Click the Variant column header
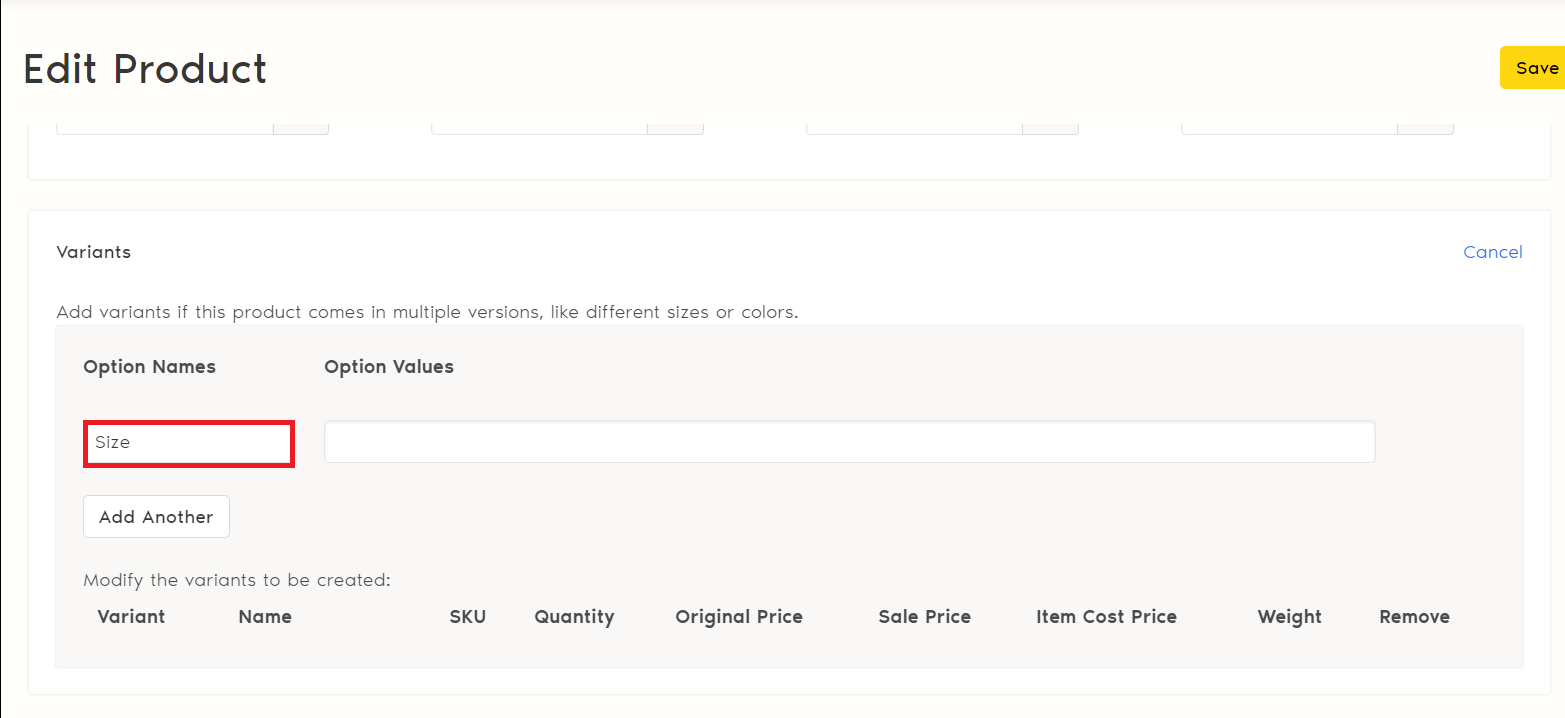The width and height of the screenshot is (1565, 718). coord(131,617)
